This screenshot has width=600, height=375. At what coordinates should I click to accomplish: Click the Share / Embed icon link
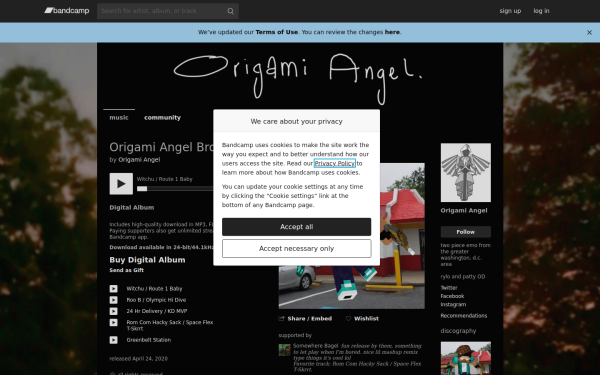click(x=305, y=318)
